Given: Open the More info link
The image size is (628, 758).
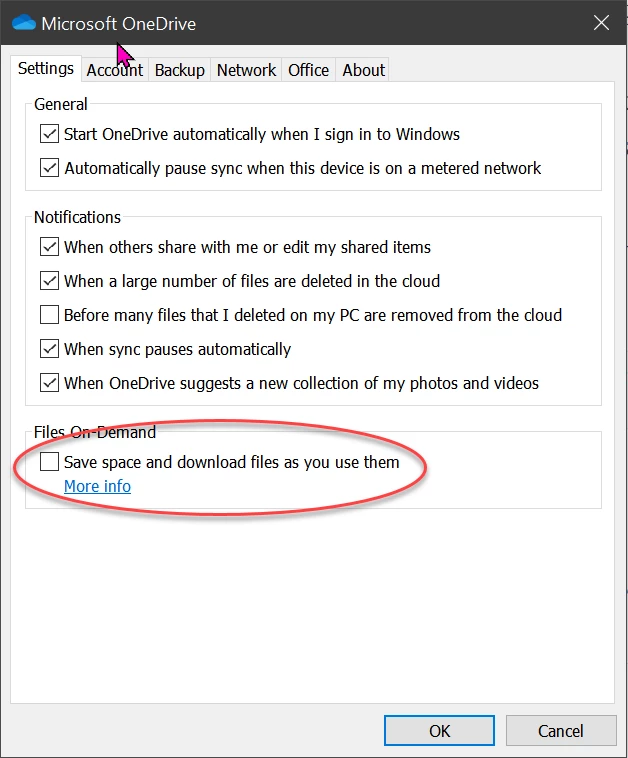Looking at the screenshot, I should pyautogui.click(x=97, y=486).
